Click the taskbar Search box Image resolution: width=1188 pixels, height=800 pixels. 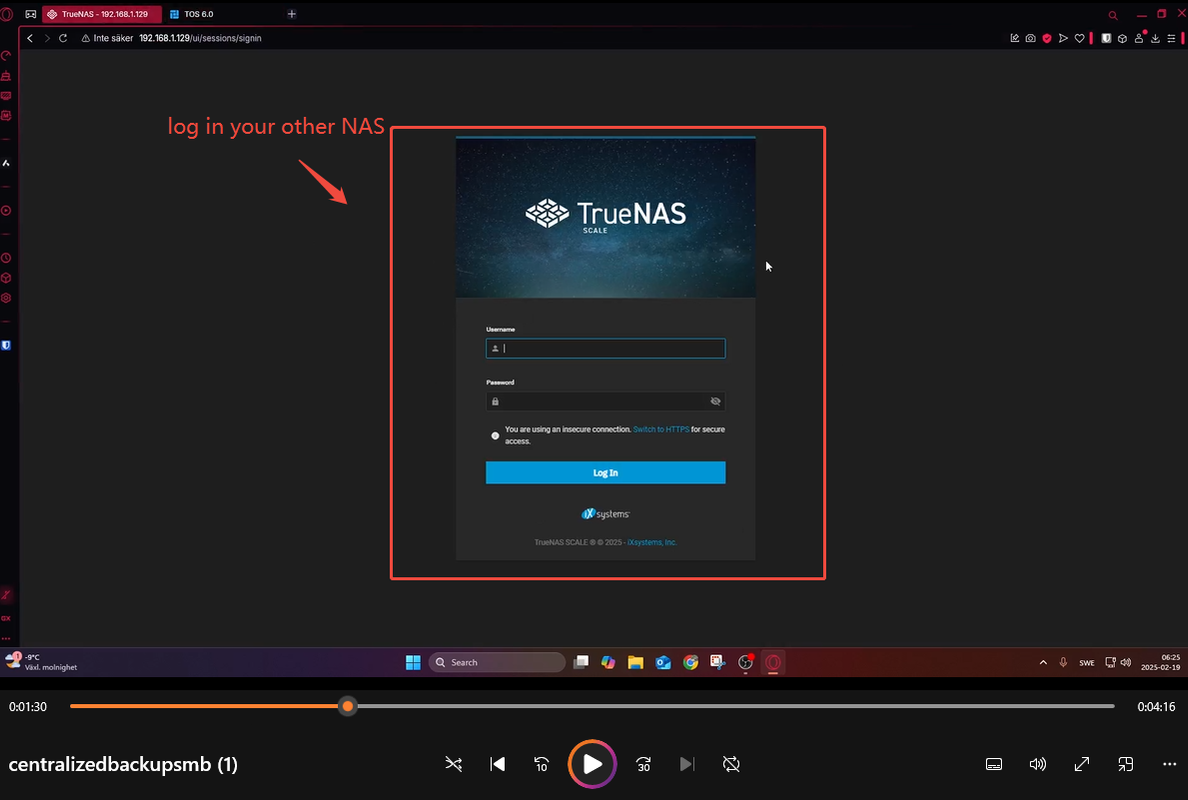point(497,662)
